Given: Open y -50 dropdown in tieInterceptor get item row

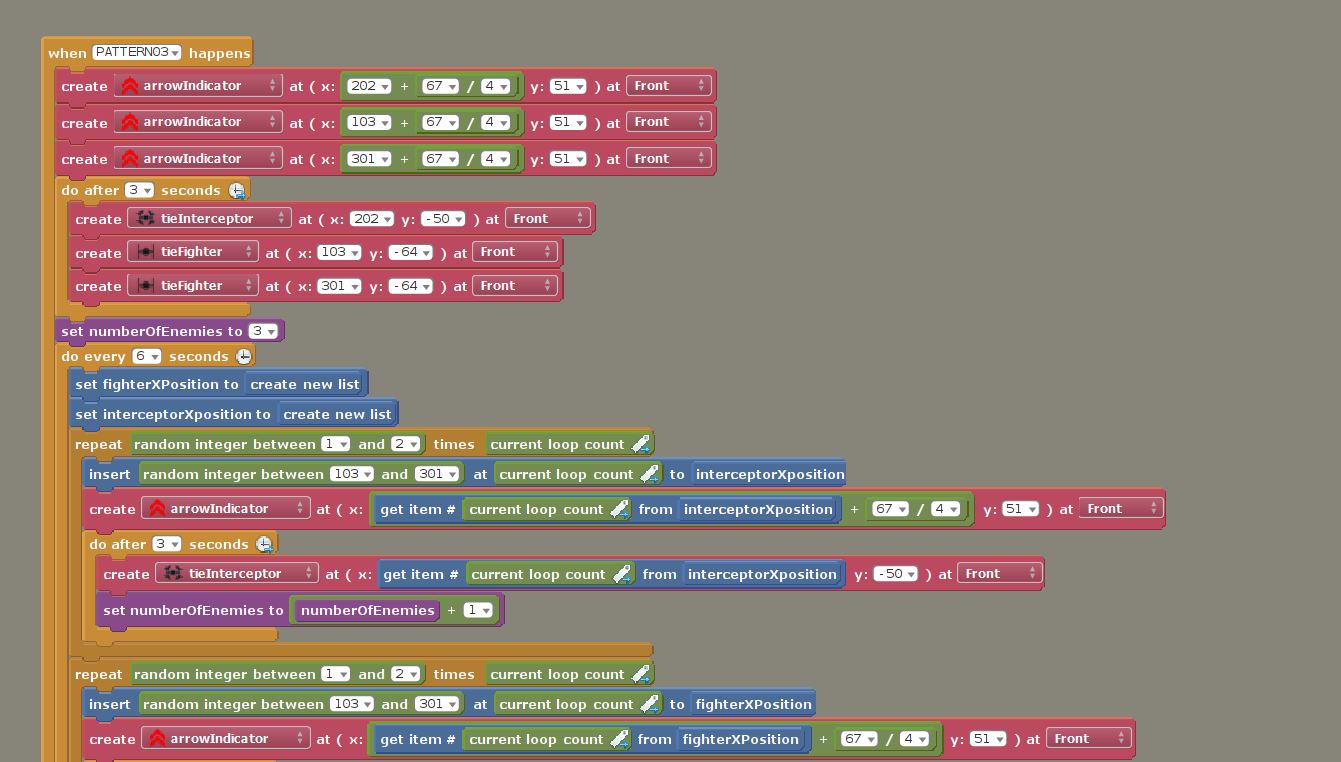Looking at the screenshot, I should pos(895,574).
